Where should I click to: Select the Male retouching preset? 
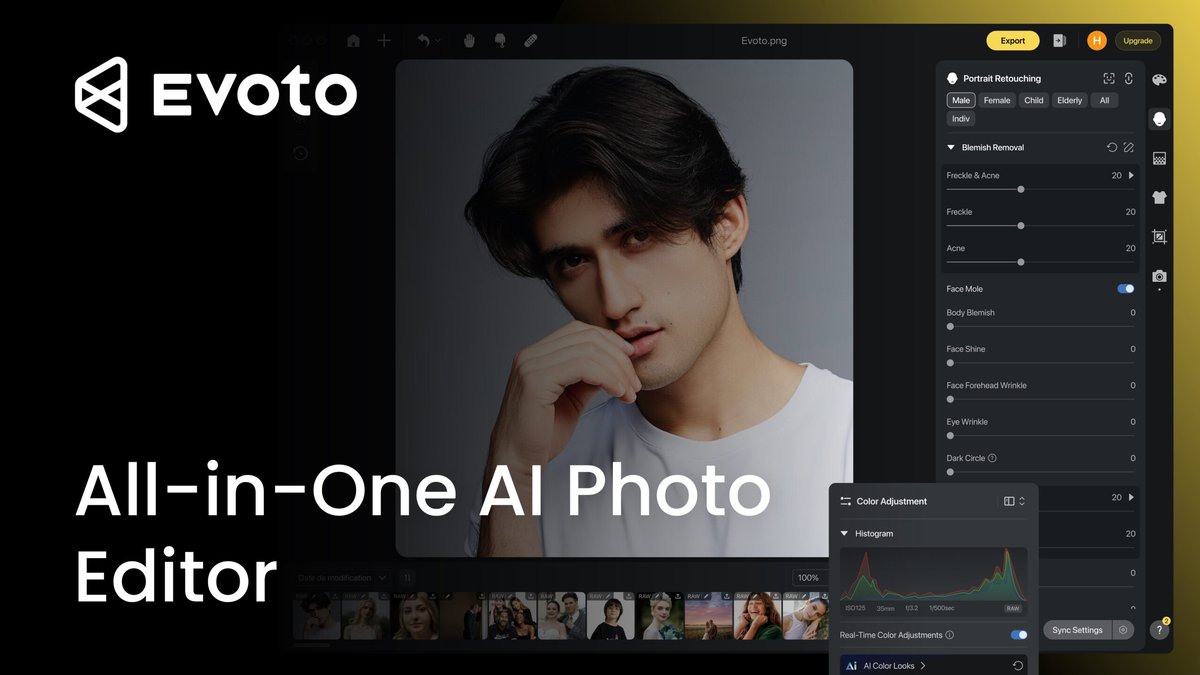click(x=960, y=100)
